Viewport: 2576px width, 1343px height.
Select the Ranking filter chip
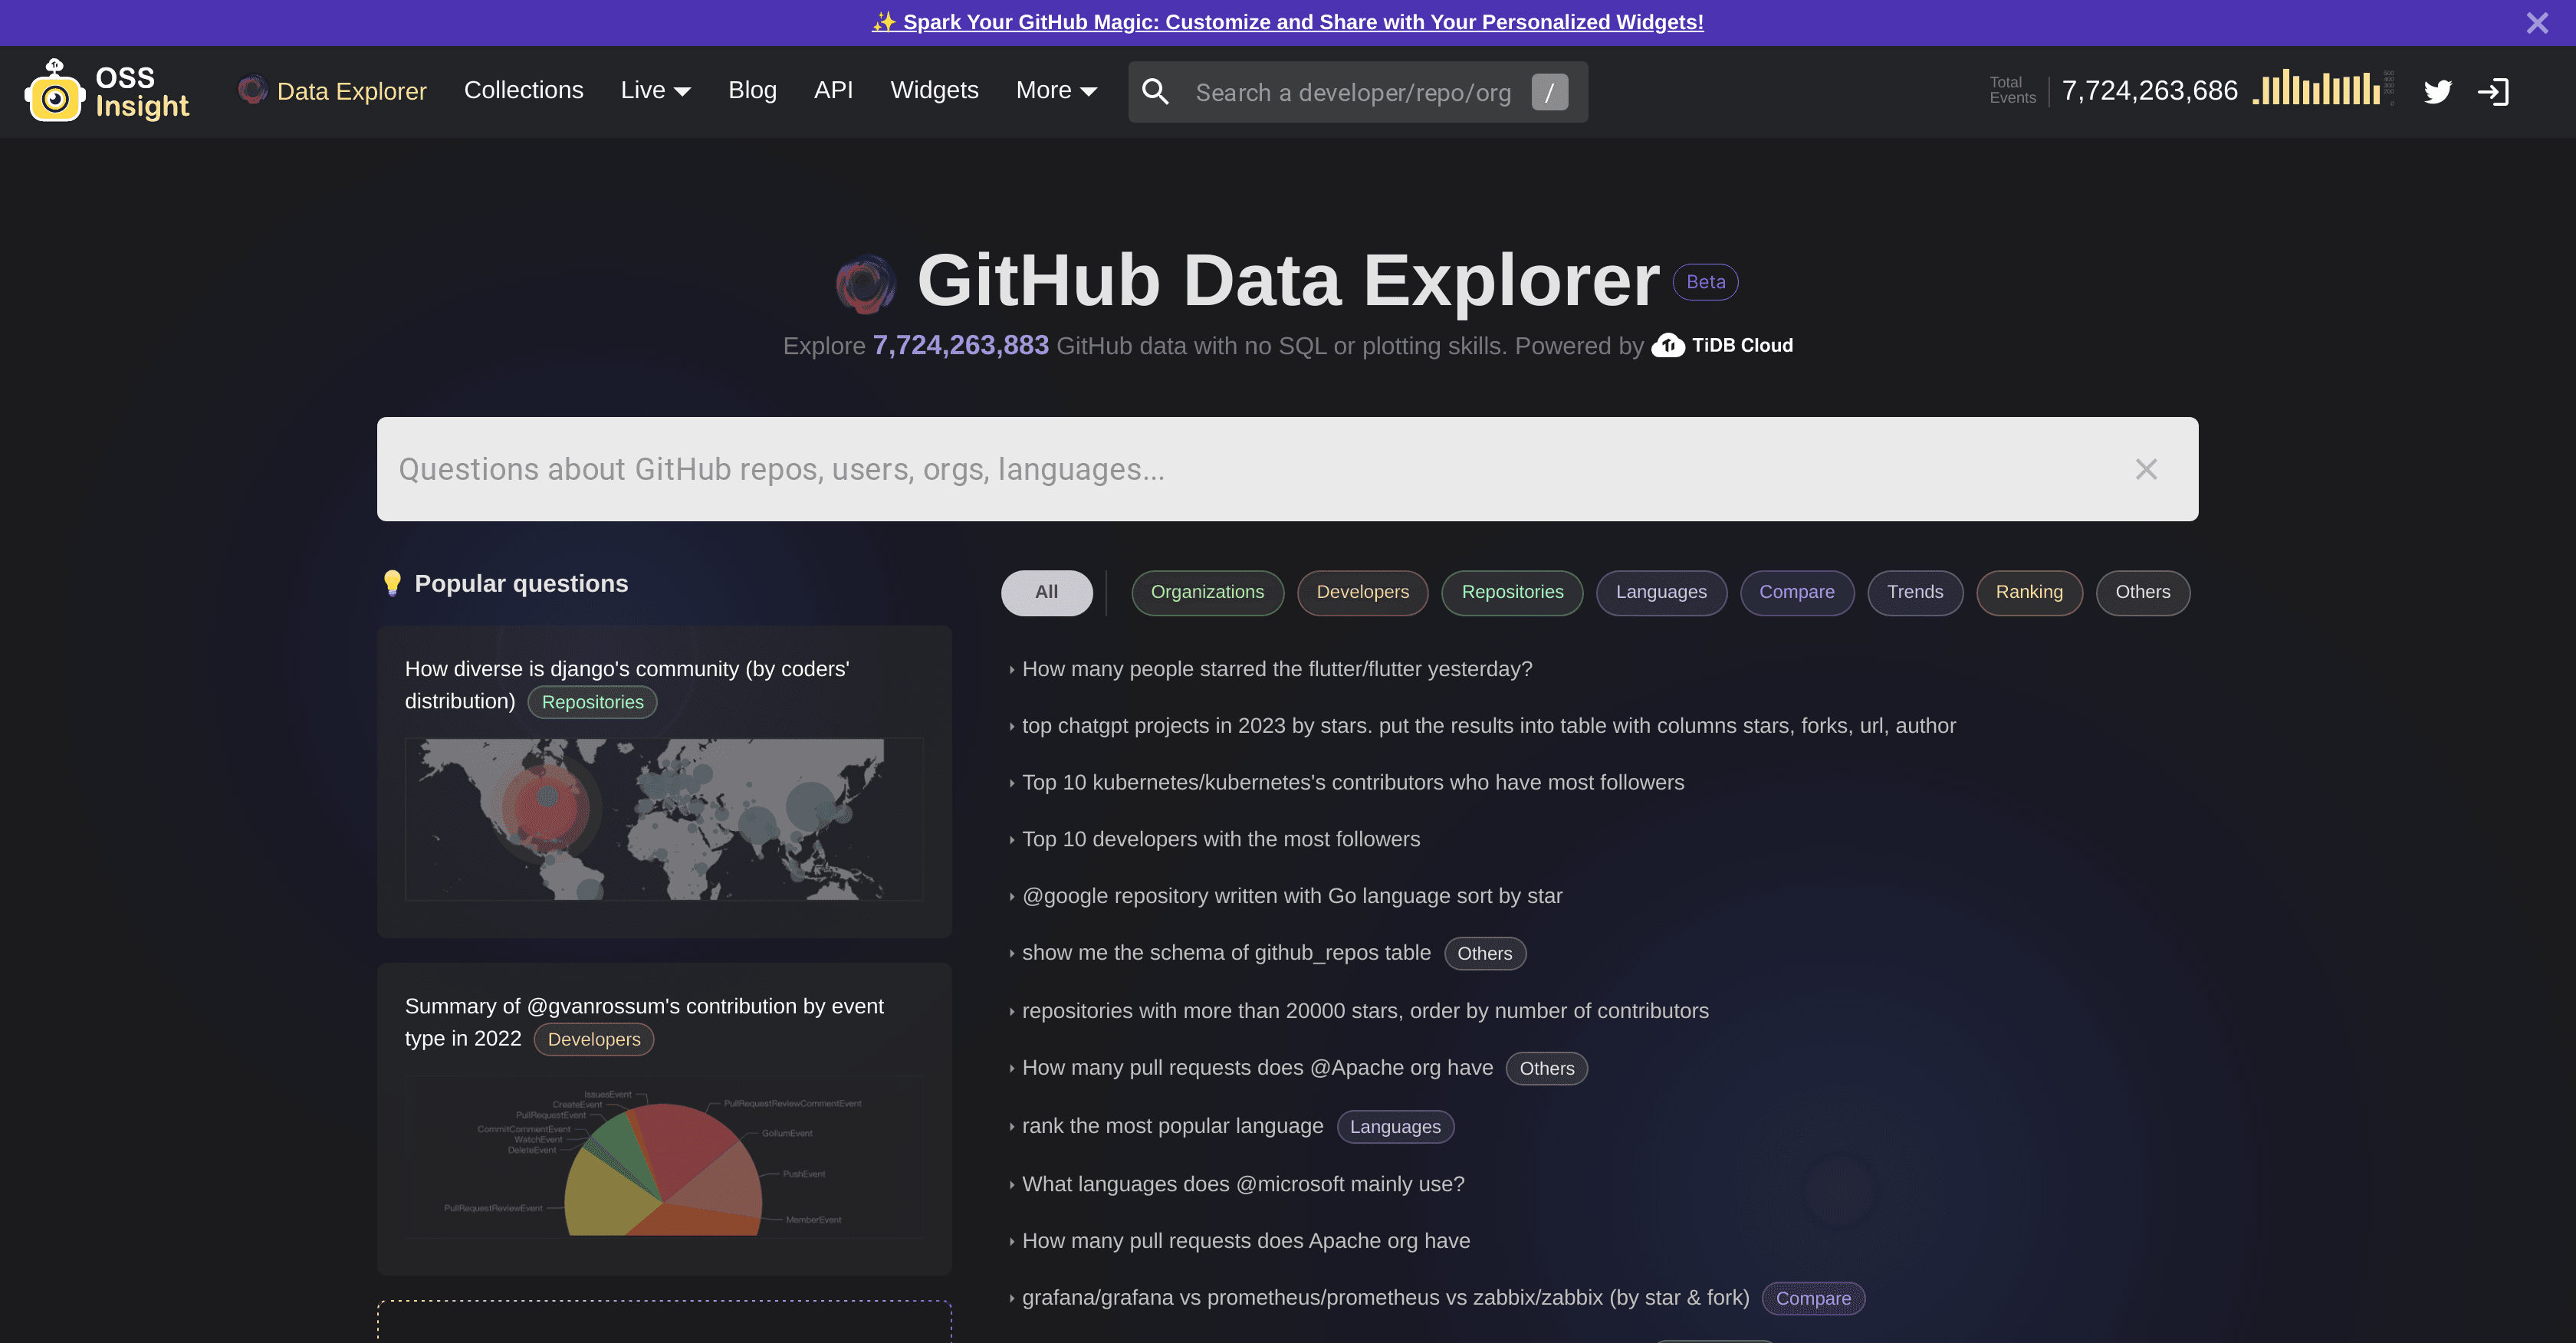coord(2029,592)
